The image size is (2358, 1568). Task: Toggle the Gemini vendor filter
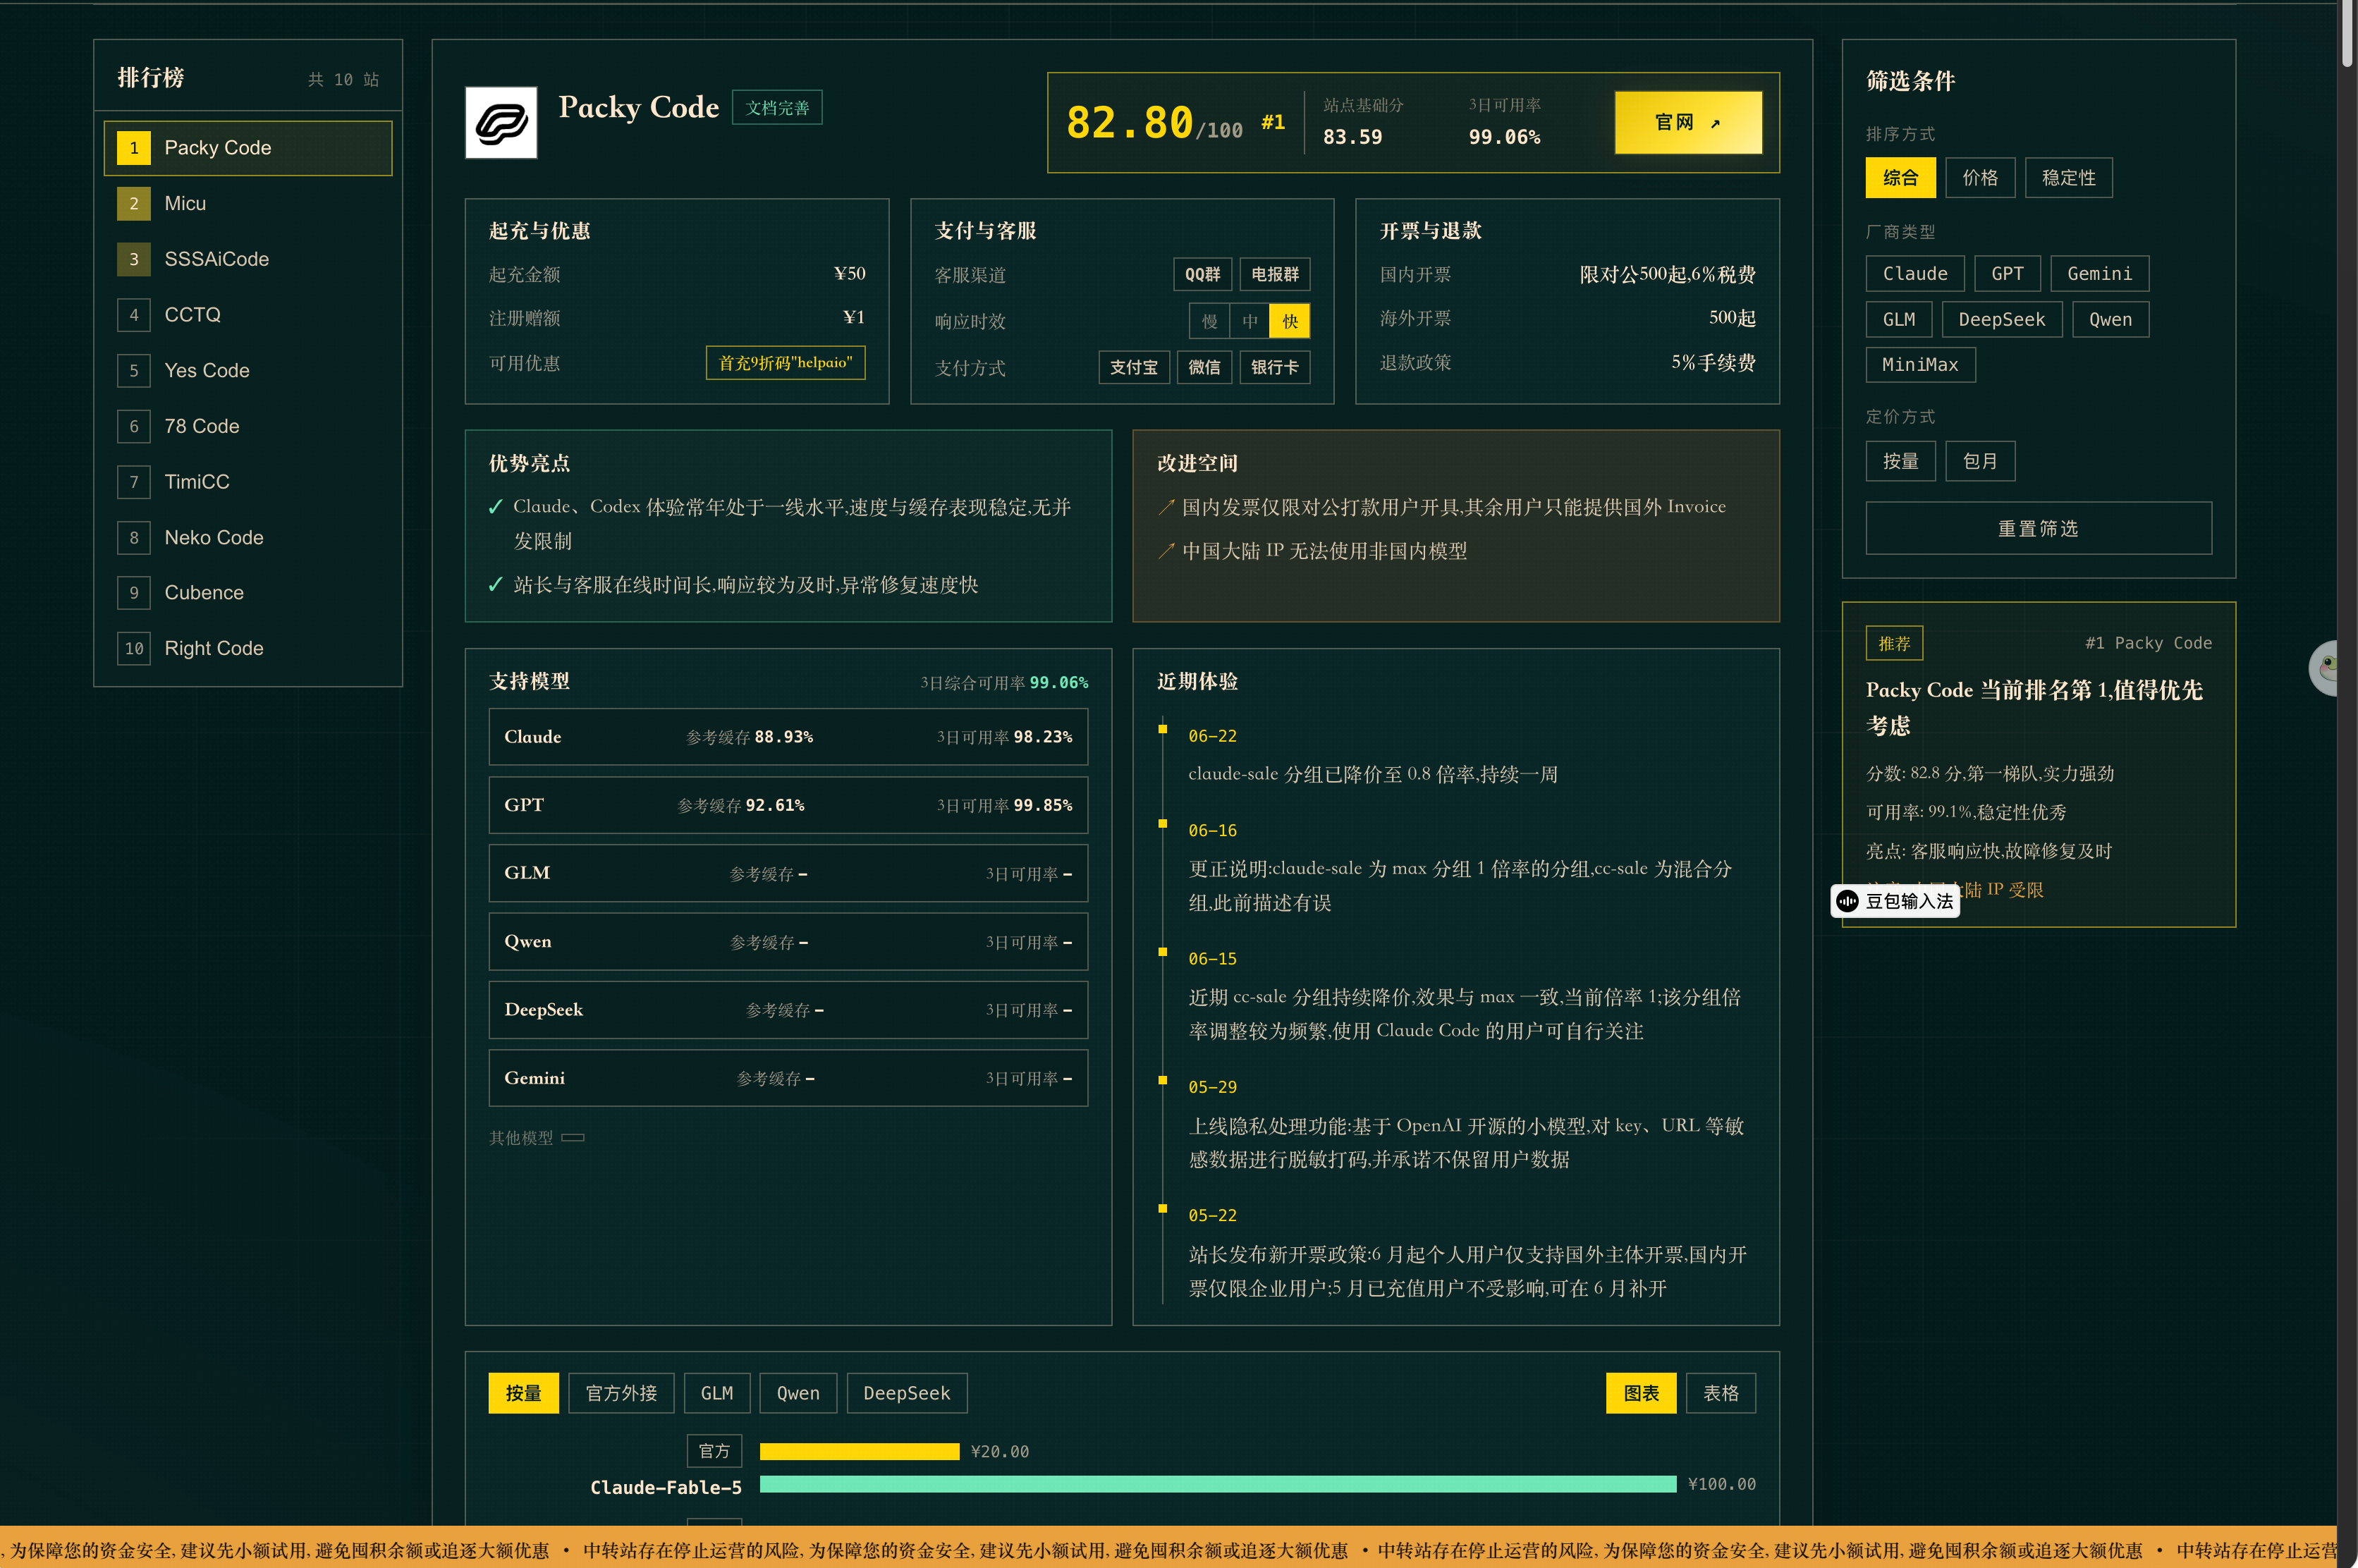coord(2099,274)
